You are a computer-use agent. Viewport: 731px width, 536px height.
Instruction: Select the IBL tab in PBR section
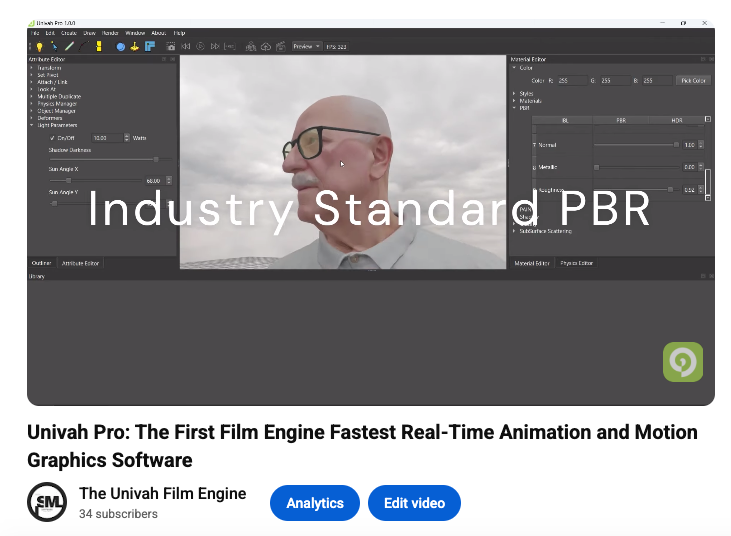(x=565, y=120)
